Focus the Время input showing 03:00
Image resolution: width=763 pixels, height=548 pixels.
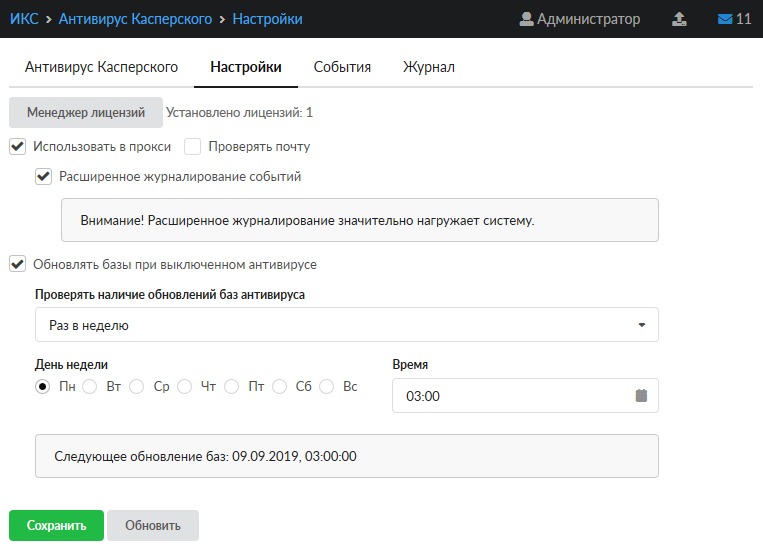tap(510, 395)
